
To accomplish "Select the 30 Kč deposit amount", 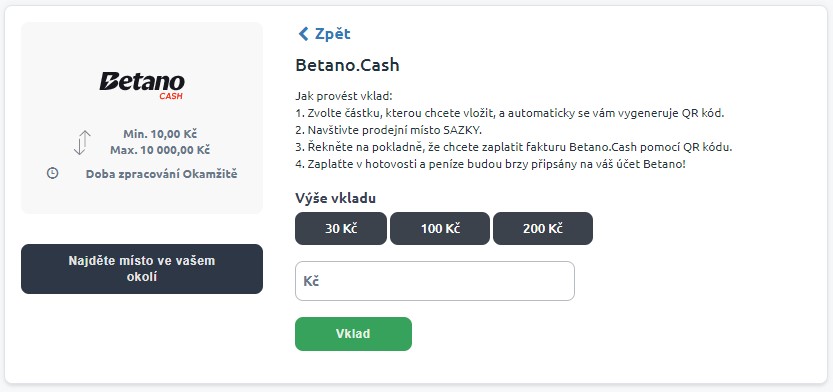I will point(341,228).
